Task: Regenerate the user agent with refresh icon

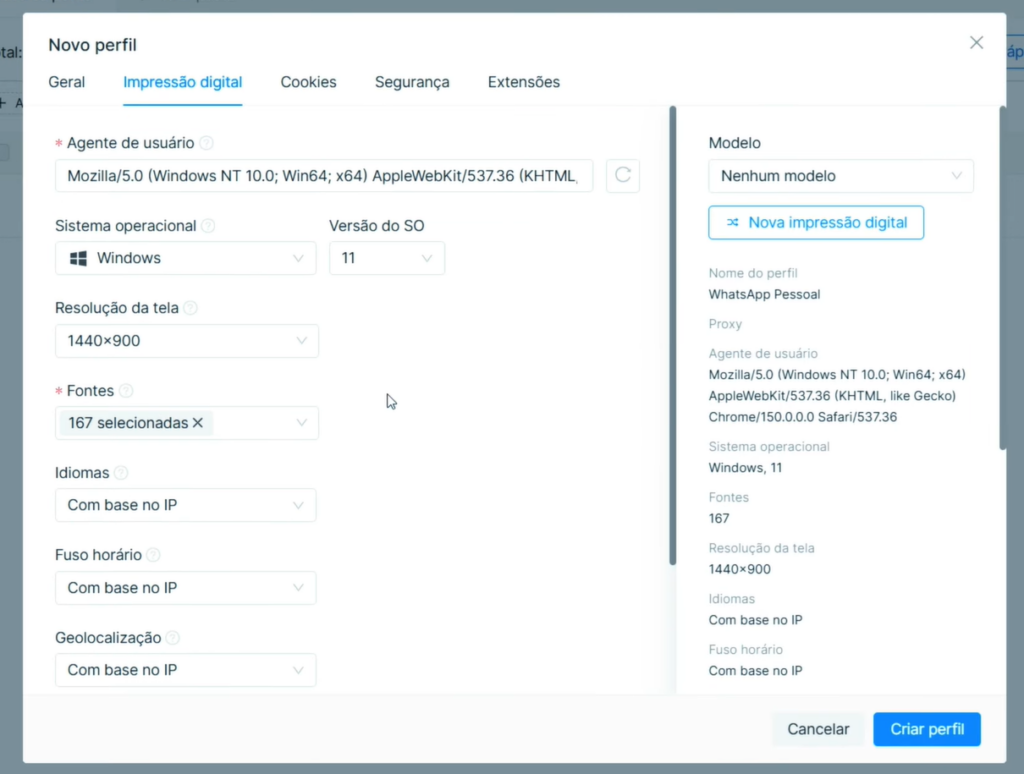Action: pyautogui.click(x=623, y=175)
